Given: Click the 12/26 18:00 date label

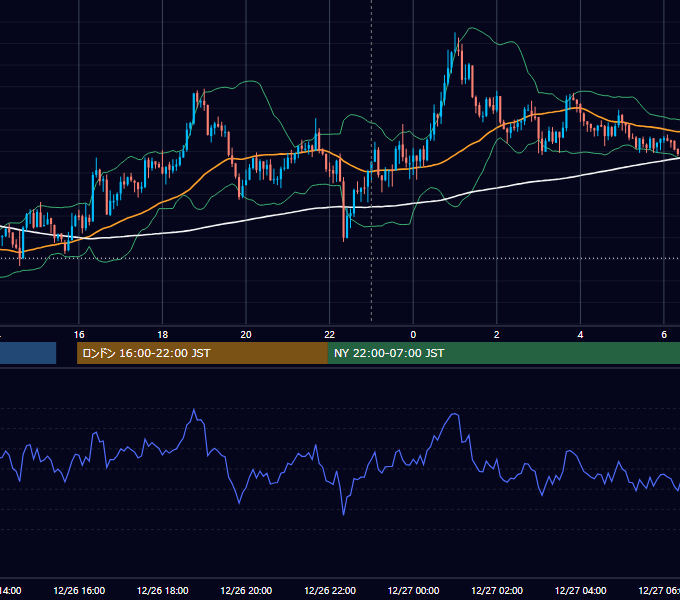Looking at the screenshot, I should pyautogui.click(x=163, y=590).
